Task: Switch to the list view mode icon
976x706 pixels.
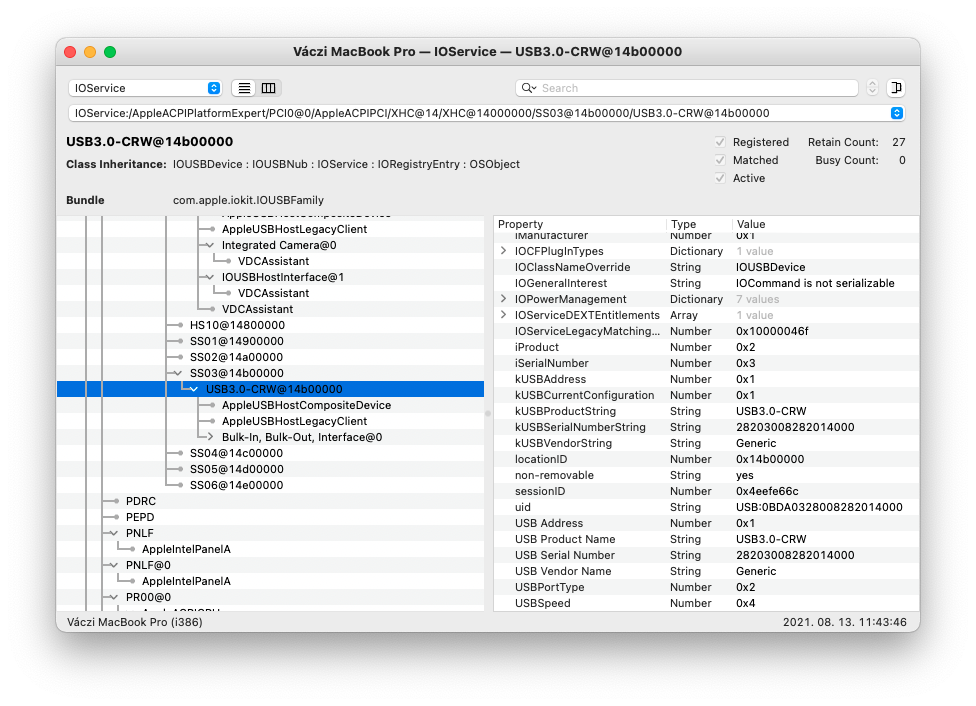Action: (x=244, y=88)
